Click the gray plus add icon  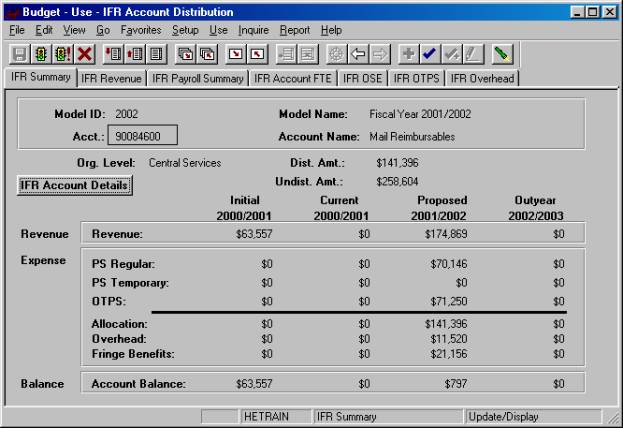click(407, 53)
